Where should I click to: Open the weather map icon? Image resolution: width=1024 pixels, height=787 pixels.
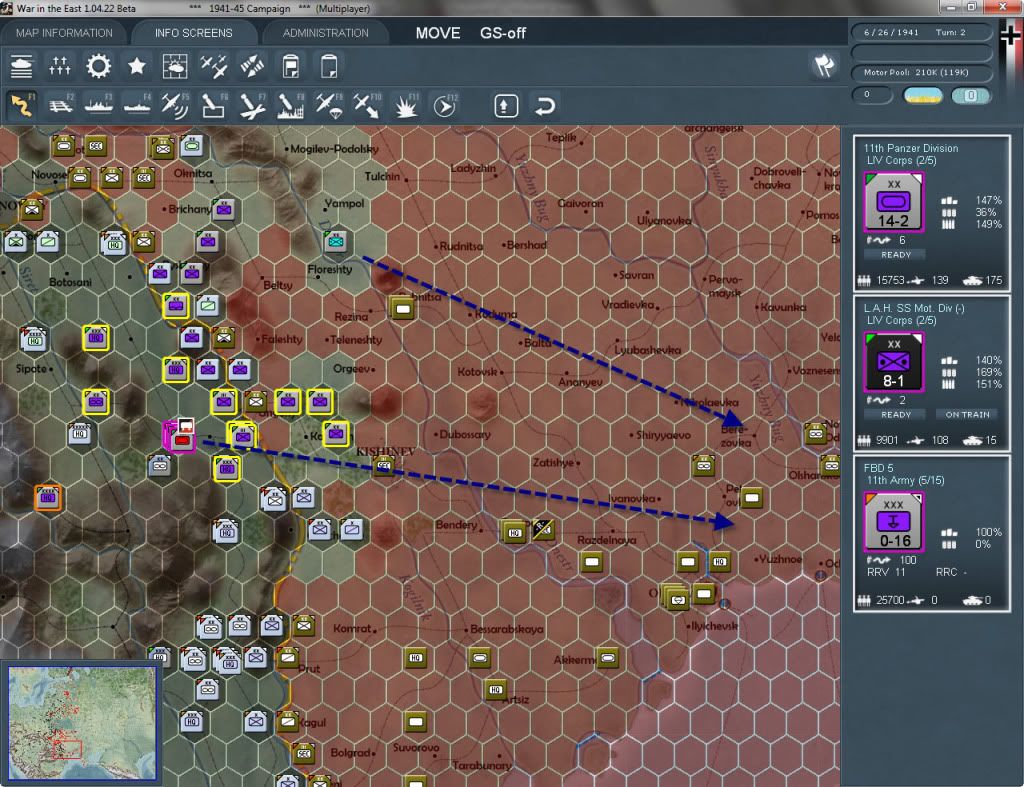[175, 67]
